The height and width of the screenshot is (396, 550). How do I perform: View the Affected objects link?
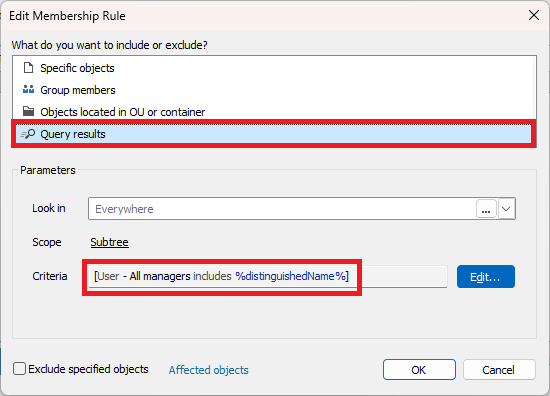(x=209, y=370)
